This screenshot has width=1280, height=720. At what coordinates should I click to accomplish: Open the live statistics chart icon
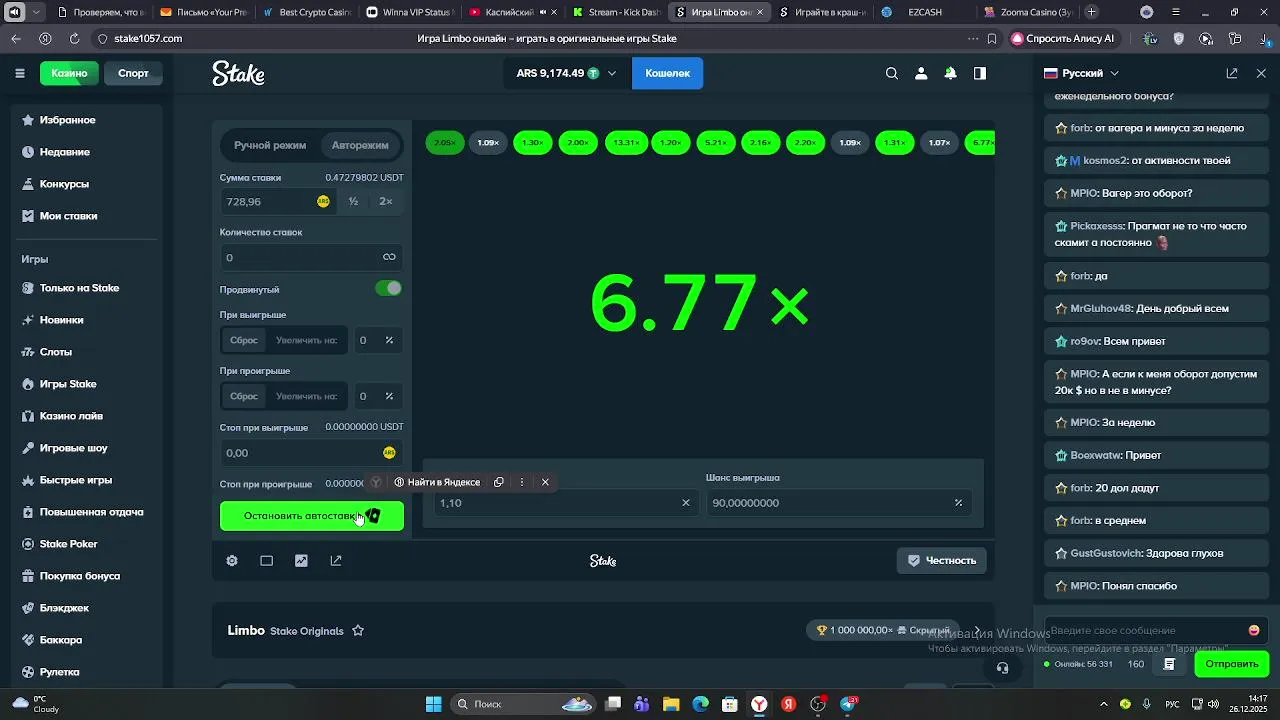[301, 561]
